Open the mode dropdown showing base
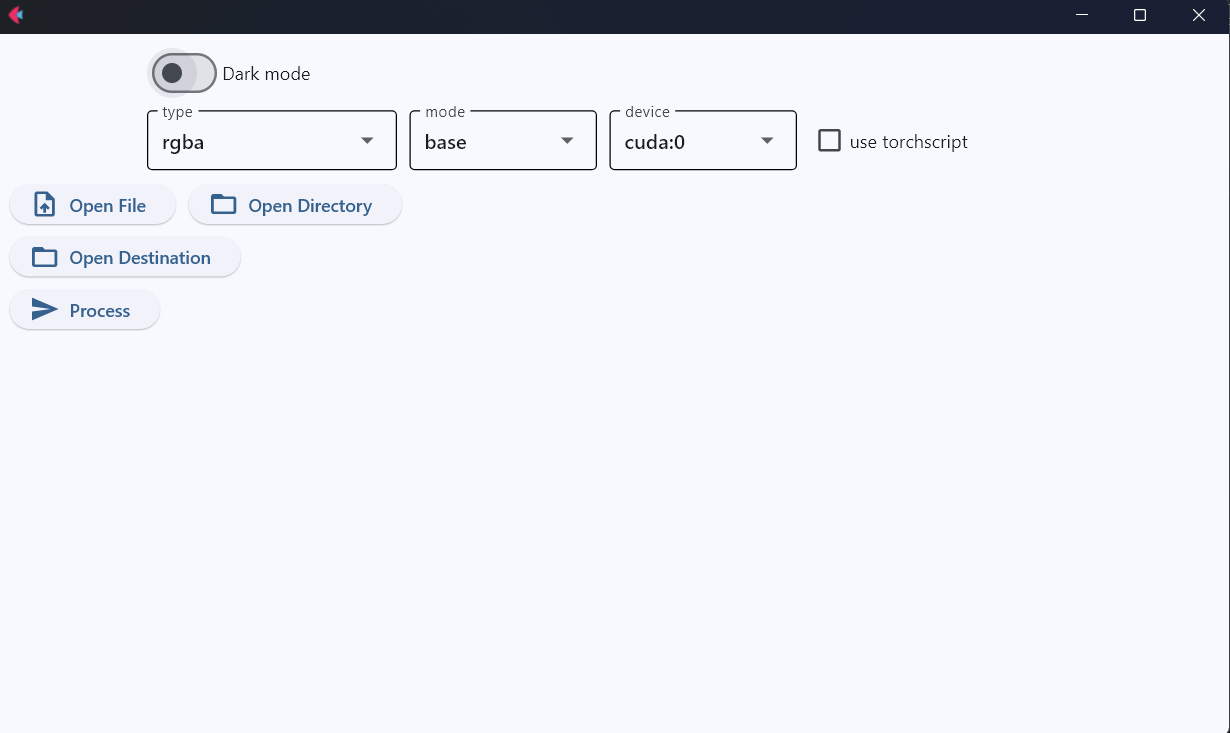Viewport: 1230px width, 733px height. [502, 140]
